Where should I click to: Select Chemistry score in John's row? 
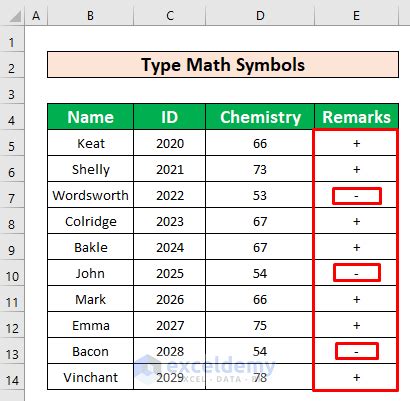click(x=260, y=273)
